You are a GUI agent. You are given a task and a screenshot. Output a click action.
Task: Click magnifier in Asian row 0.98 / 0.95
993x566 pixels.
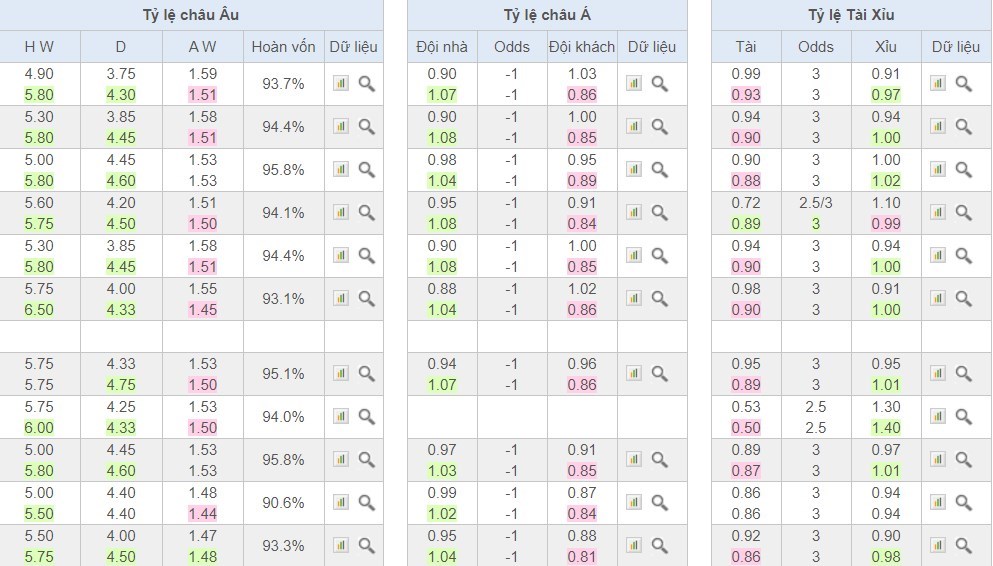pyautogui.click(x=660, y=170)
